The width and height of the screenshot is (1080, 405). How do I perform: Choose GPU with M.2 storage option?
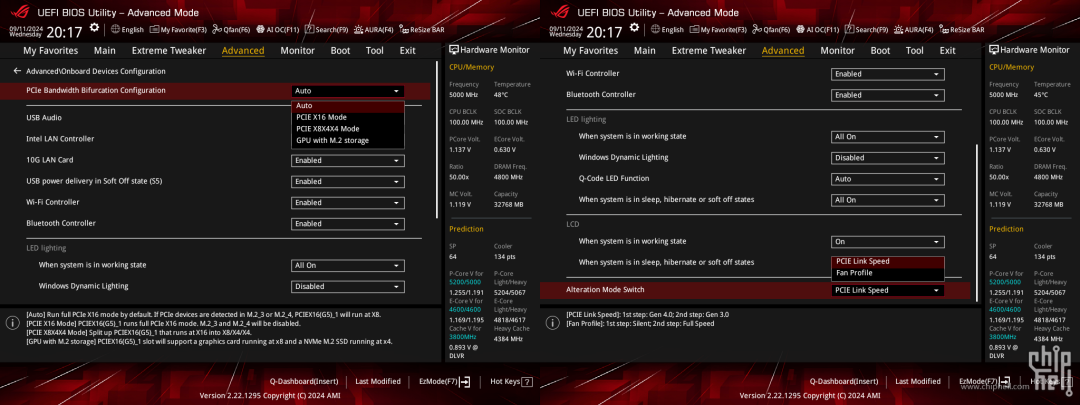coord(348,141)
